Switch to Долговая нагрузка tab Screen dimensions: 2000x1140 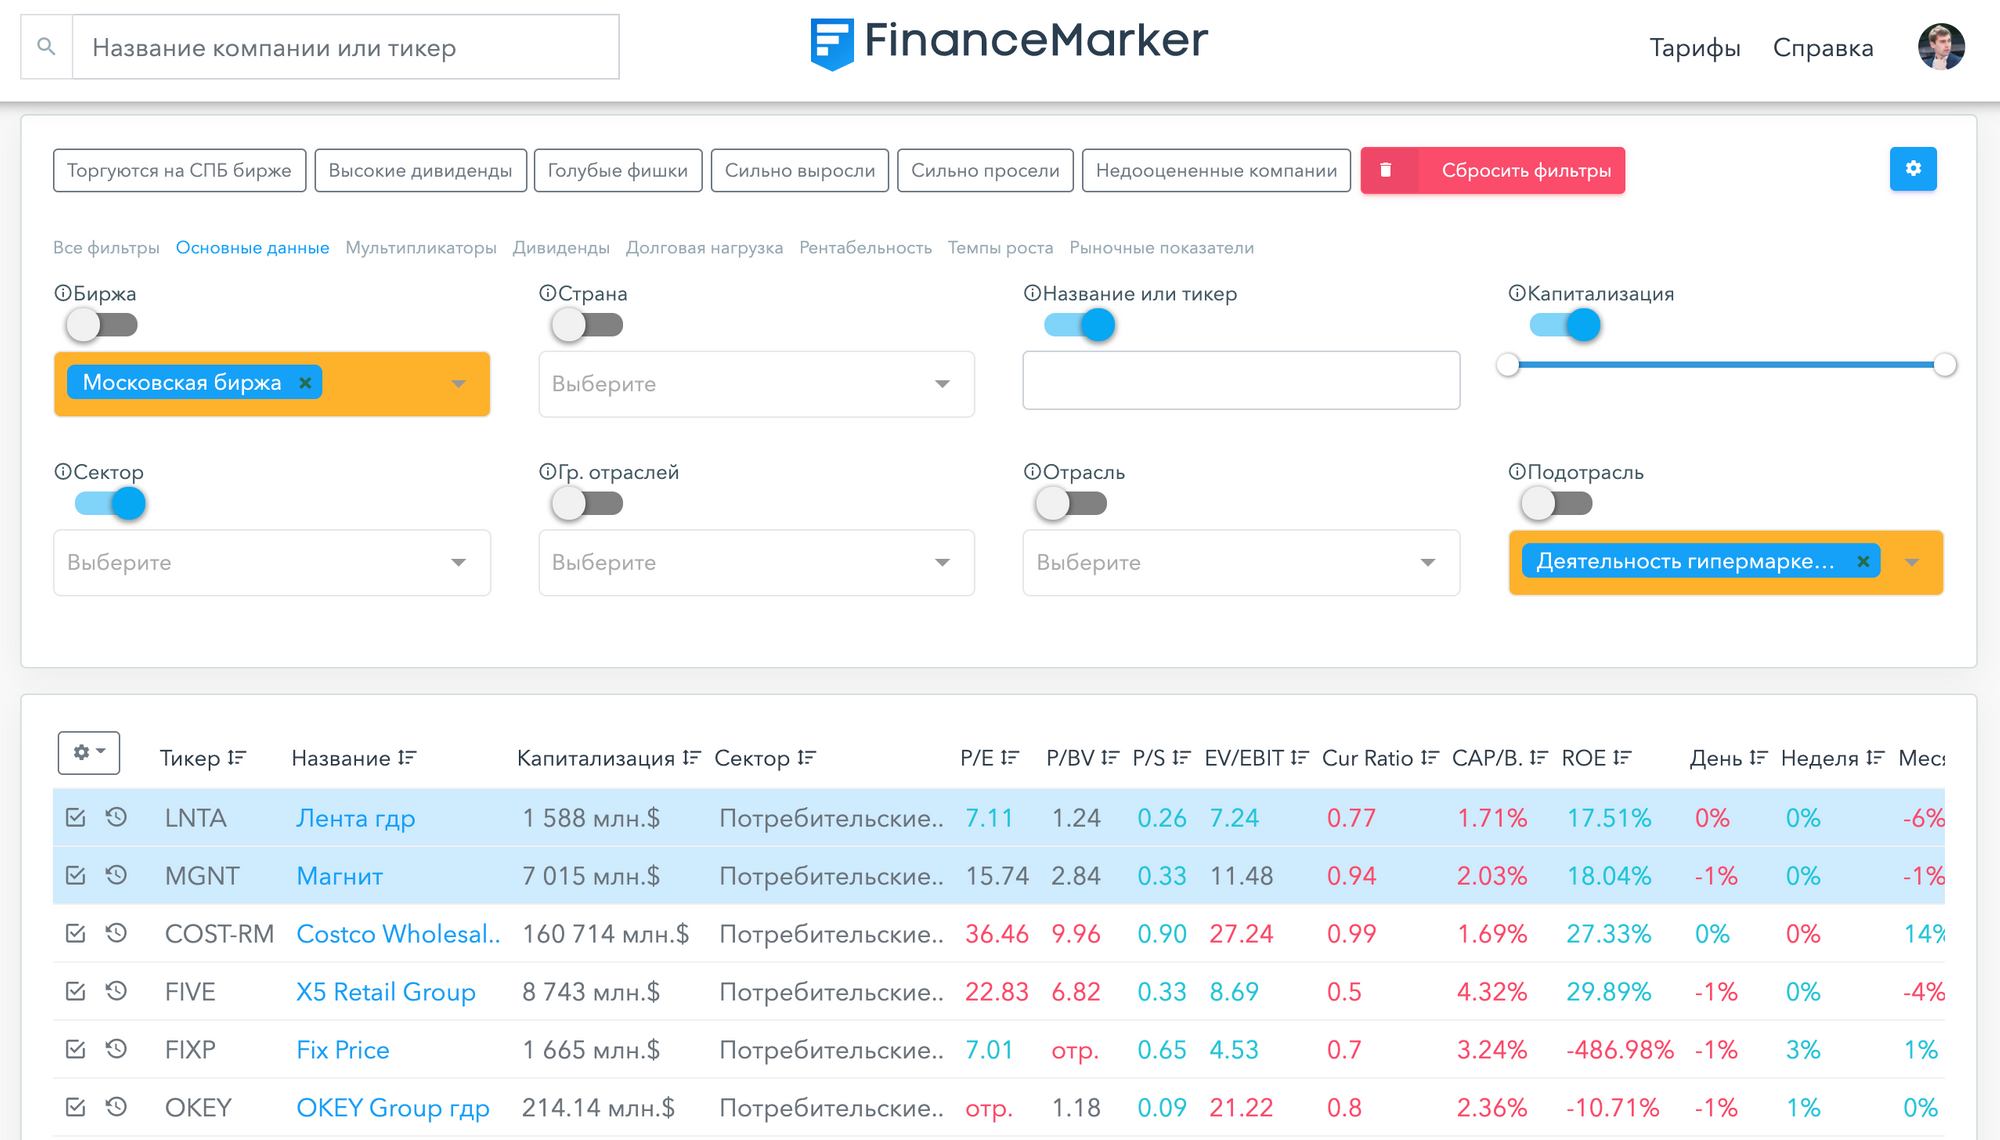click(704, 248)
